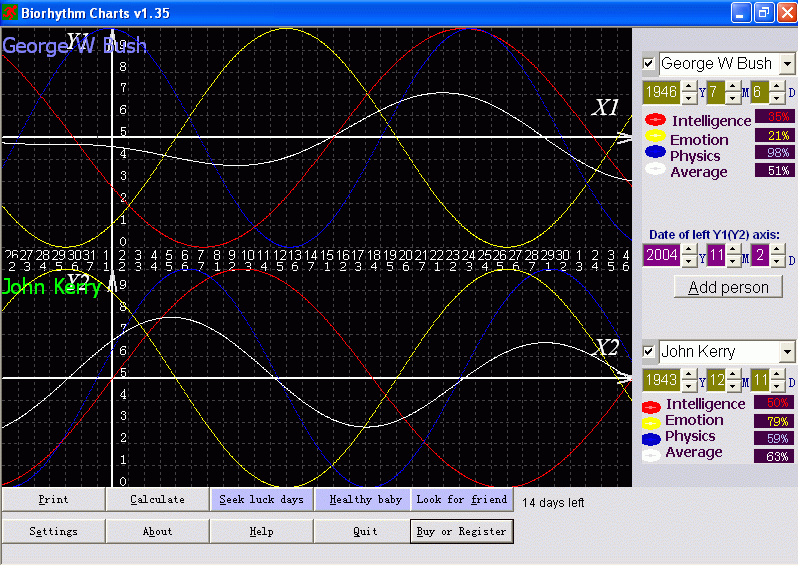Restore down the Biorhythm Charts window
The width and height of the screenshot is (798, 566).
tap(764, 13)
